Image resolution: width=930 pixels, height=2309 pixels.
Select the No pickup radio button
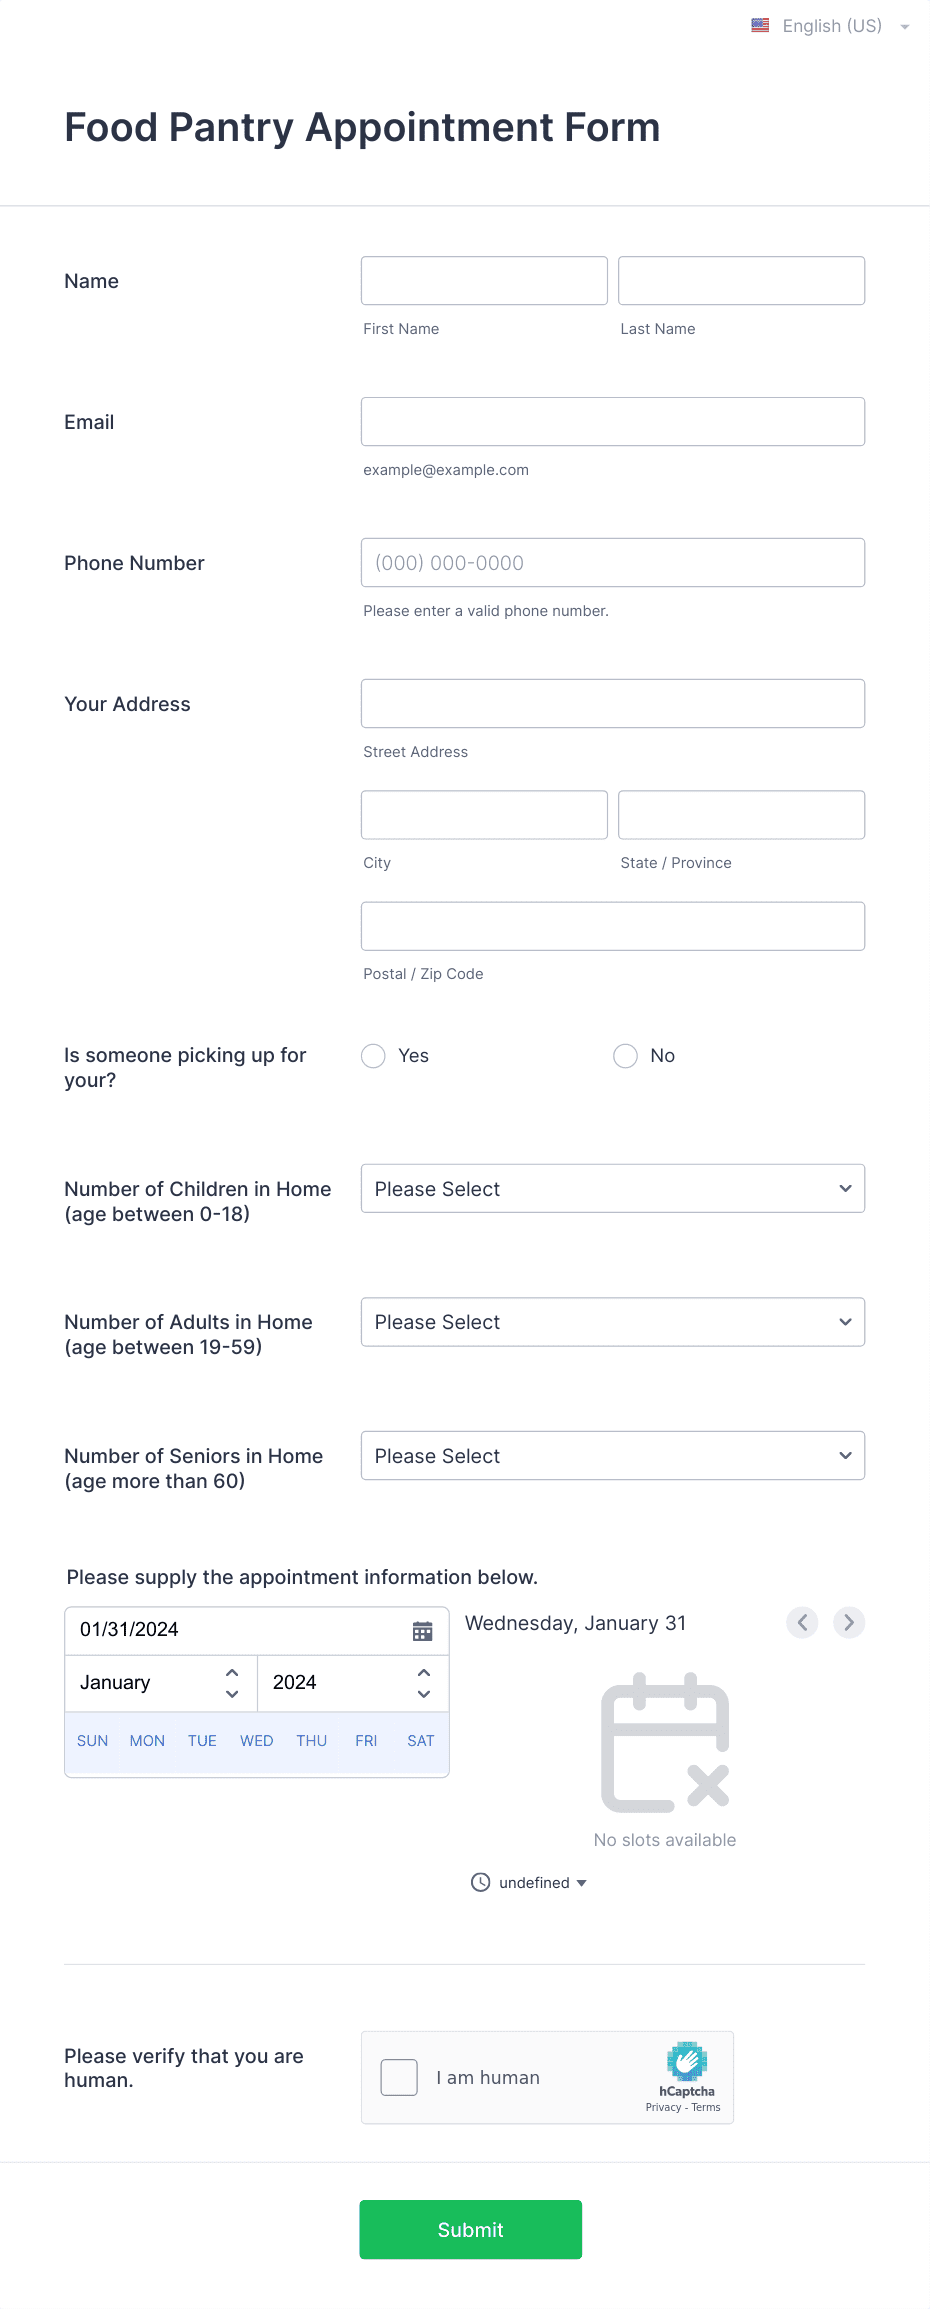pos(625,1056)
